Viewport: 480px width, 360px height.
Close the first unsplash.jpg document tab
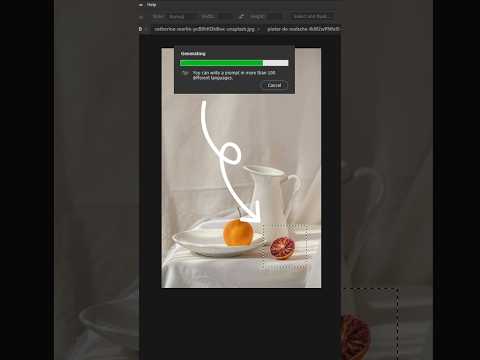point(259,29)
